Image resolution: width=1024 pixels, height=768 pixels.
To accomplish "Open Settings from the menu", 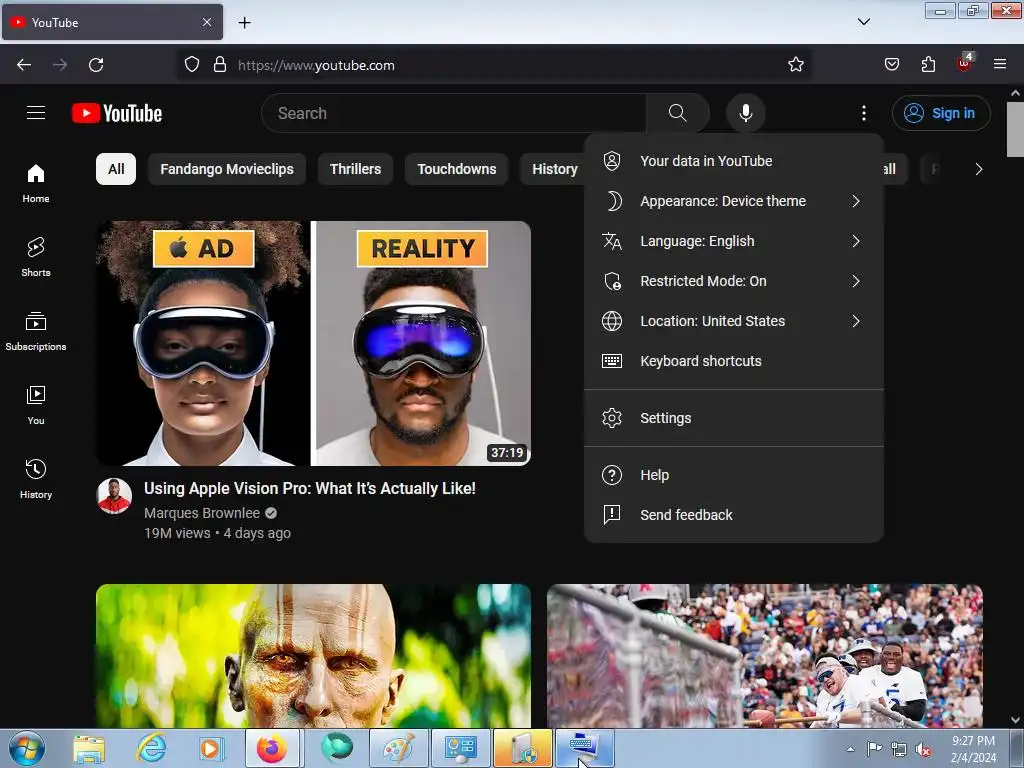I will [734, 418].
